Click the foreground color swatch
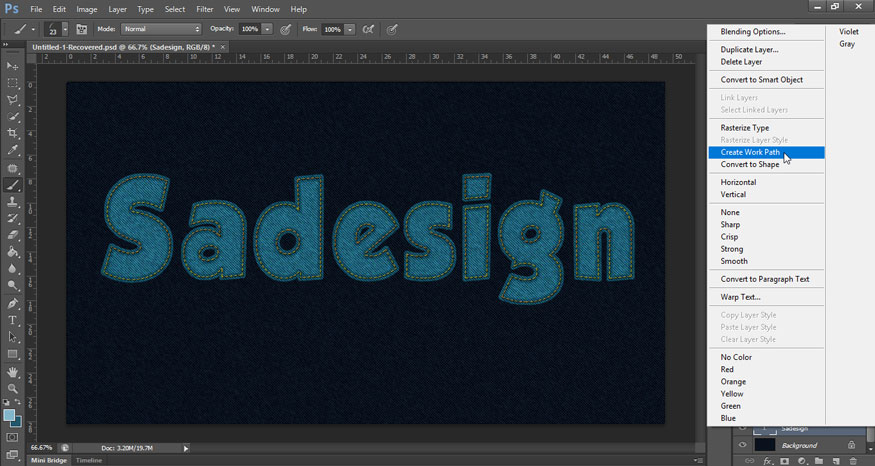The width and height of the screenshot is (875, 466). pyautogui.click(x=9, y=415)
